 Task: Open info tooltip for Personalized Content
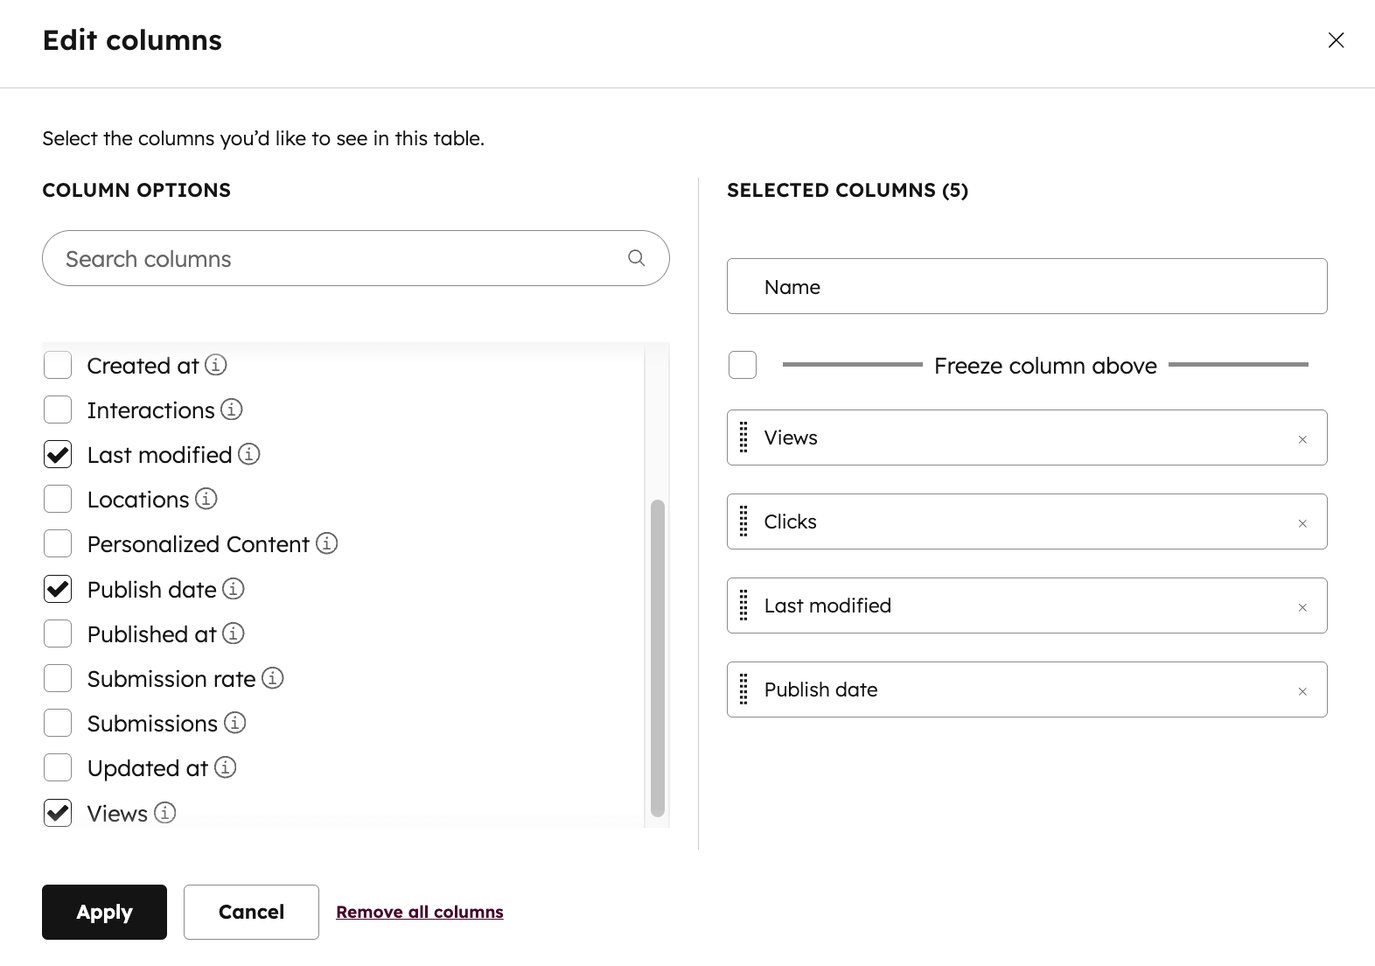(x=326, y=542)
